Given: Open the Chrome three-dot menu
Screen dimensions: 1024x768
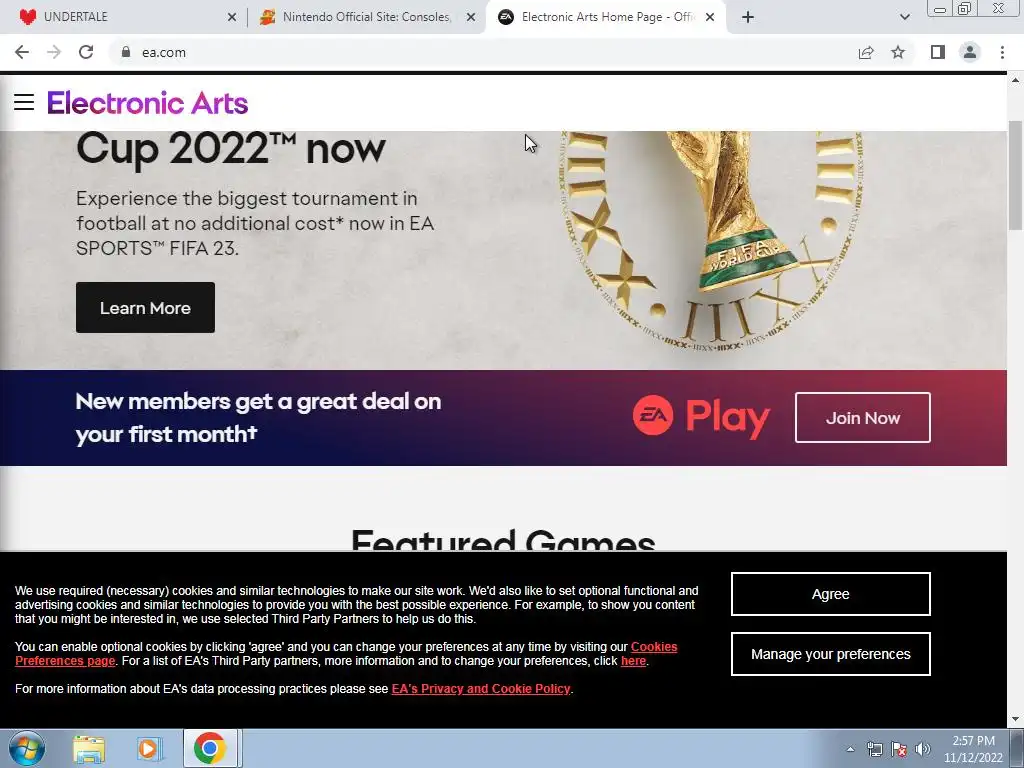Looking at the screenshot, I should (1002, 52).
